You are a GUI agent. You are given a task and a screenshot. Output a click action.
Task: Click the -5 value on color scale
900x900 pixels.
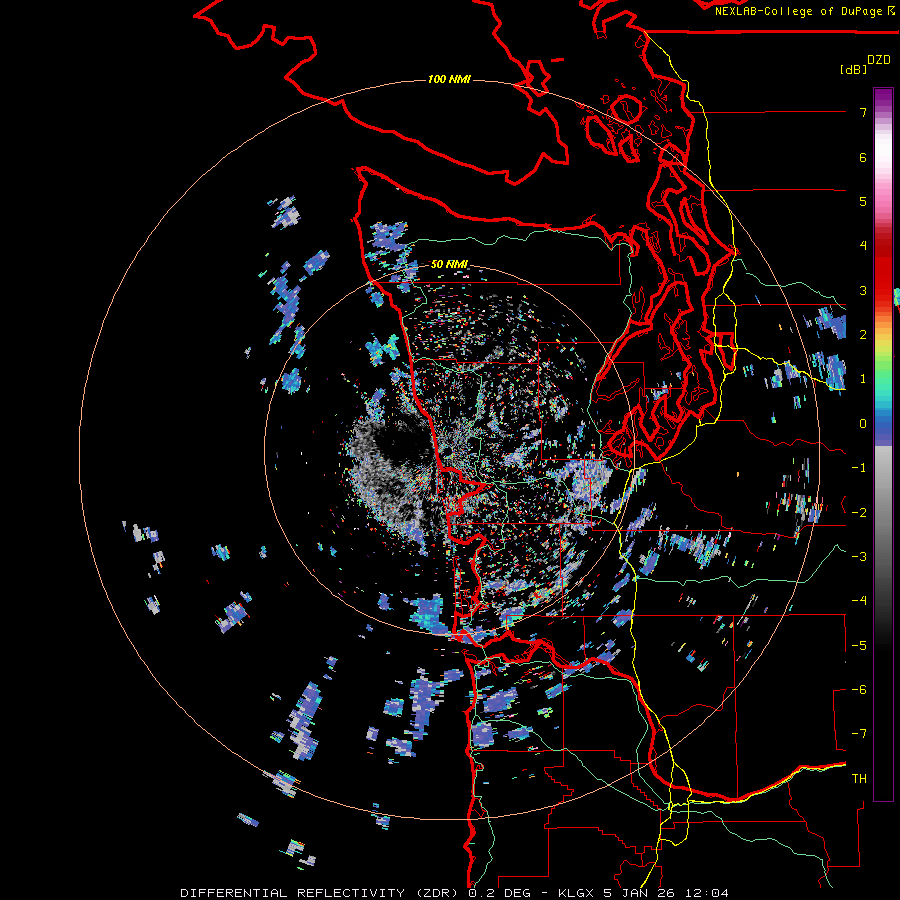pyautogui.click(x=859, y=645)
